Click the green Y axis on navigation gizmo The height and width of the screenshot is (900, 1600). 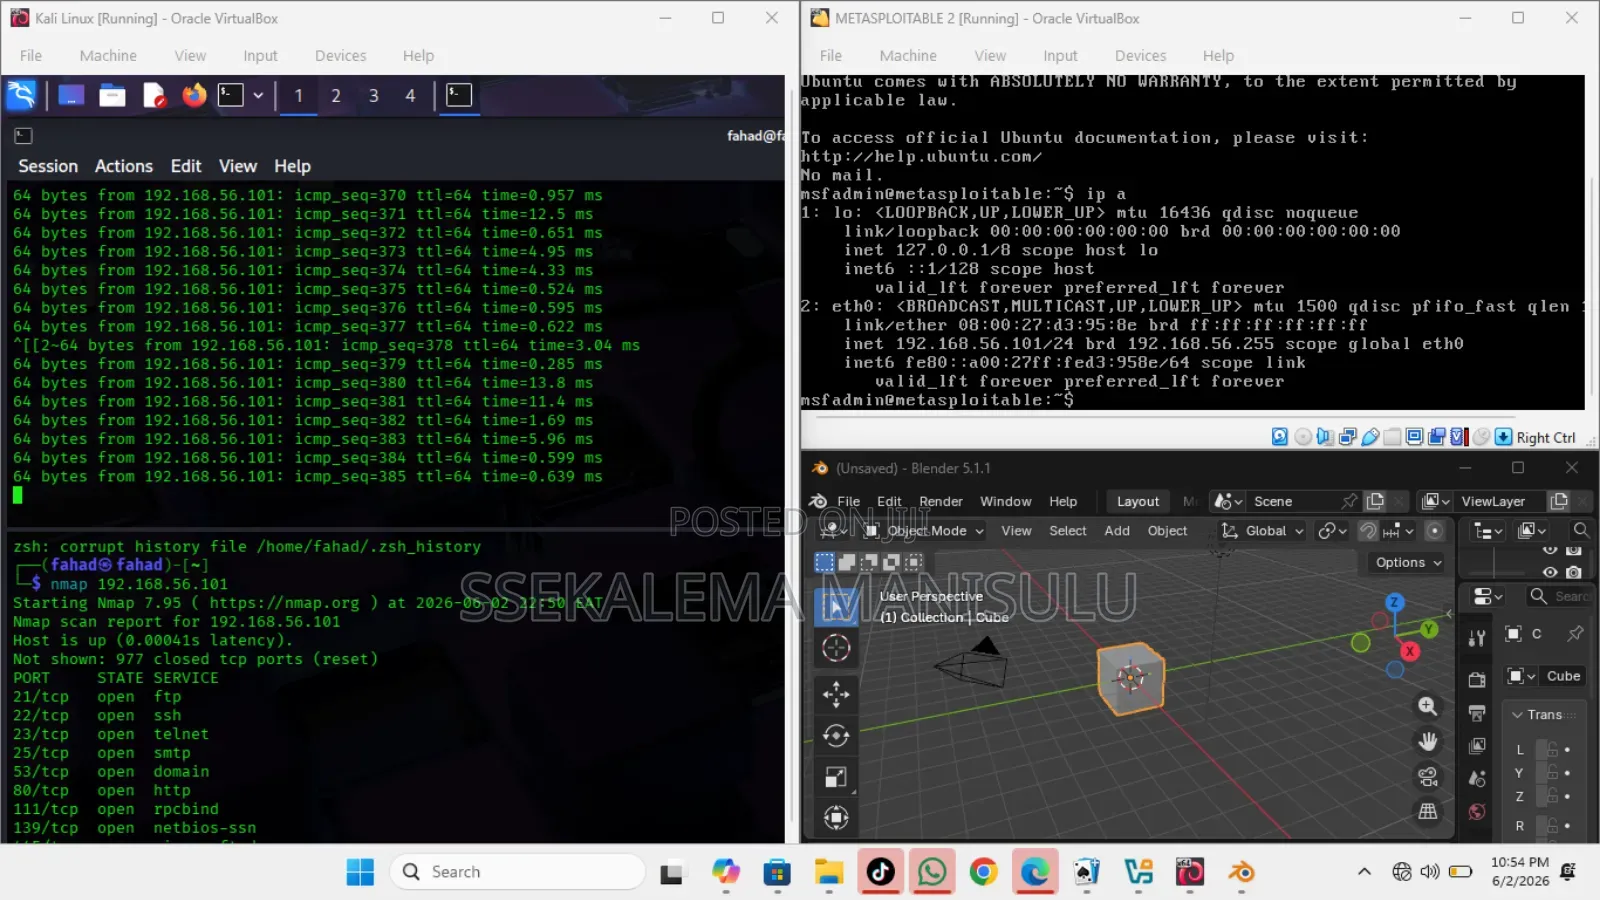coord(1429,629)
